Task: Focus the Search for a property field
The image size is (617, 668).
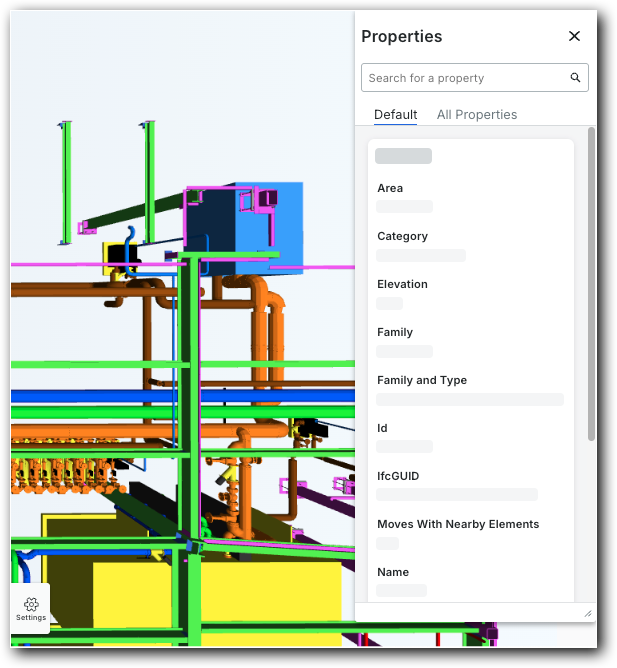Action: pyautogui.click(x=475, y=78)
